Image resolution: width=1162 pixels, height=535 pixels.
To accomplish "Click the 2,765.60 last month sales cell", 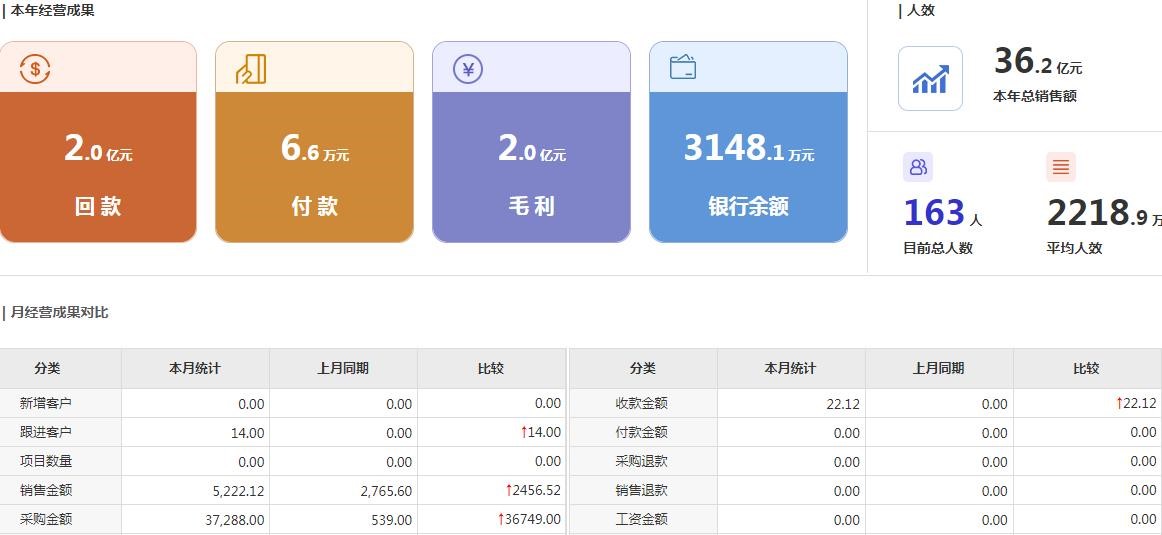I will click(343, 491).
